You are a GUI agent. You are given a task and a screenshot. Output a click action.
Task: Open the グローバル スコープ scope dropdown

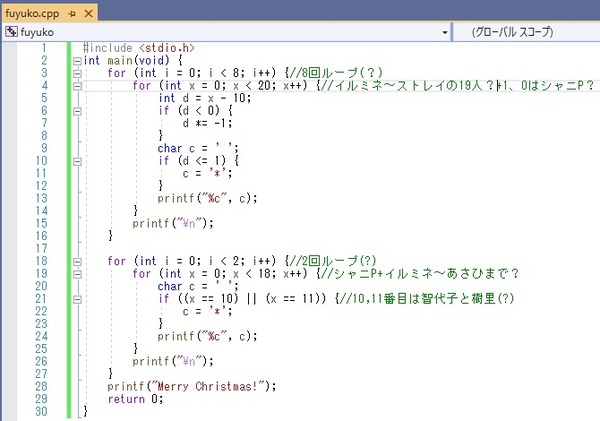tap(526, 32)
